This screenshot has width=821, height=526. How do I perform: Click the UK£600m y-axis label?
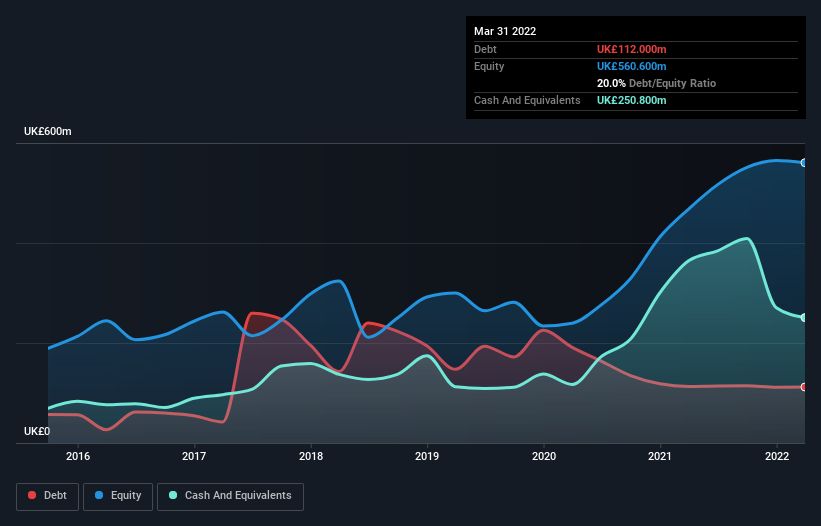tap(48, 131)
